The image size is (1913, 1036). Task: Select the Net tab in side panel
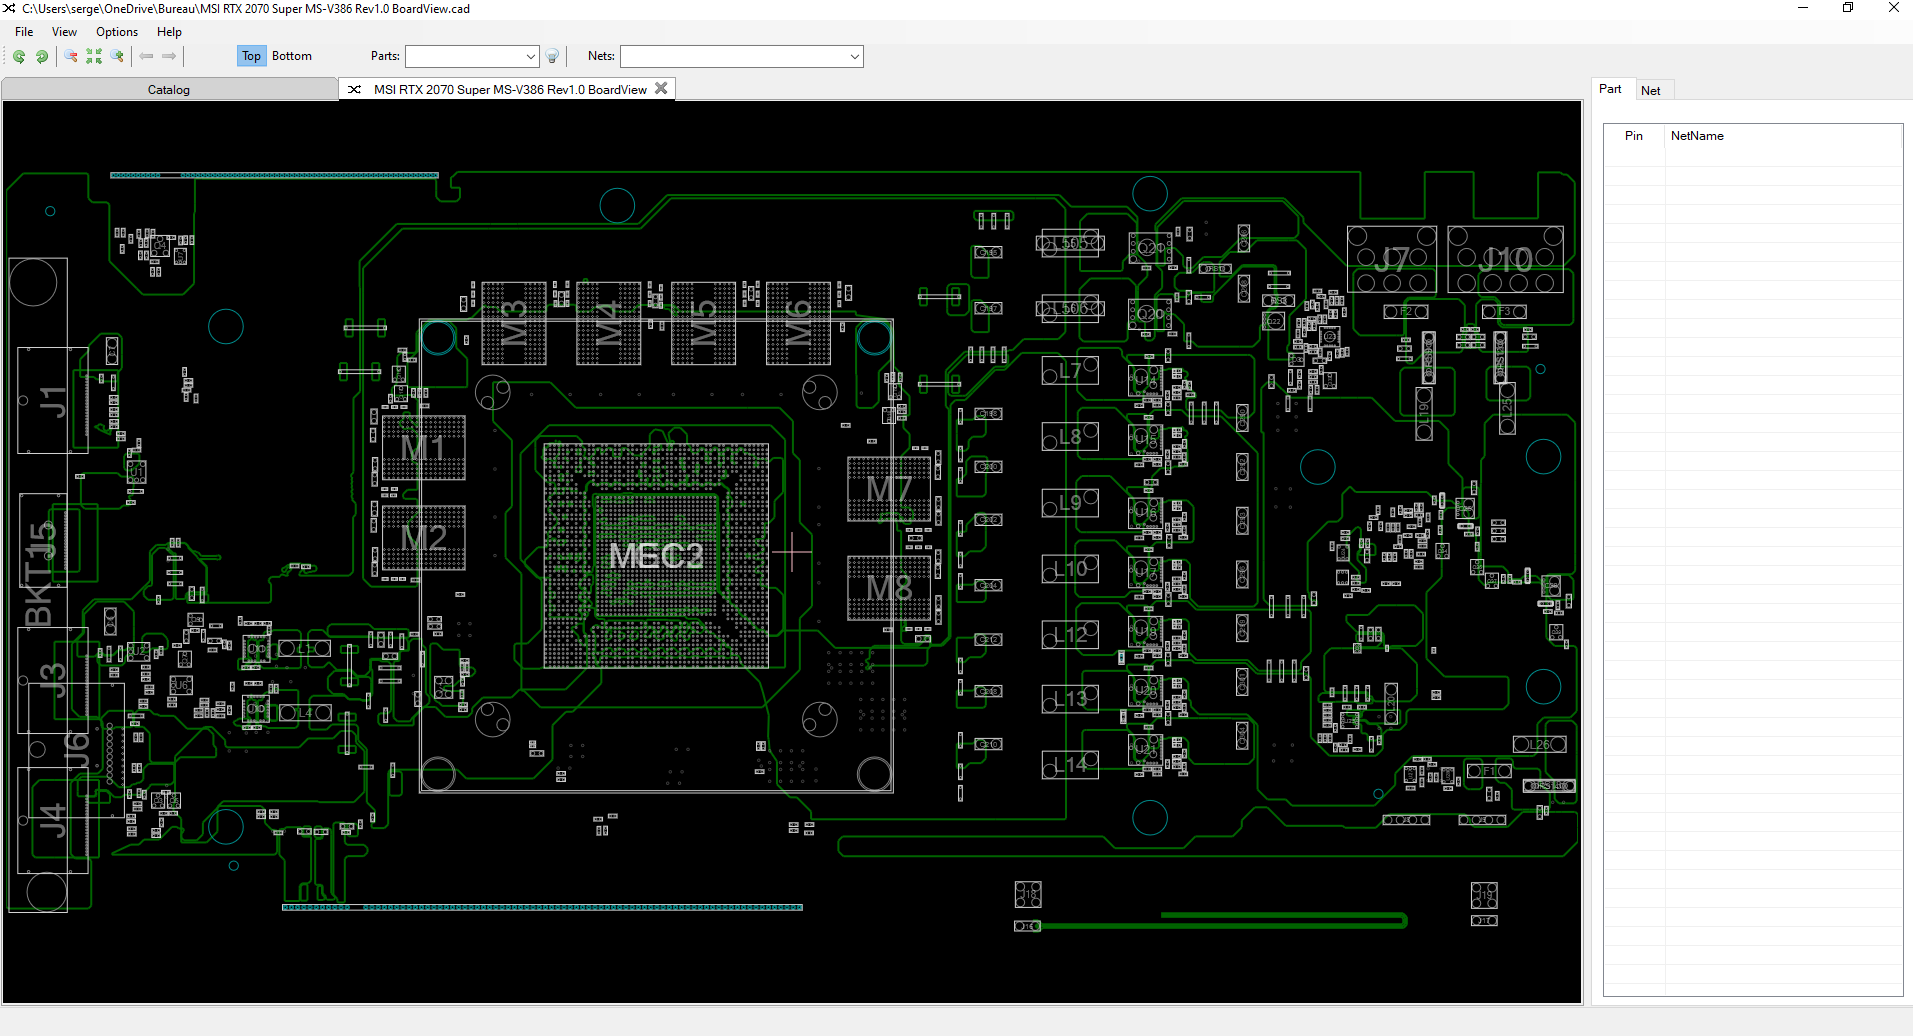tap(1650, 91)
